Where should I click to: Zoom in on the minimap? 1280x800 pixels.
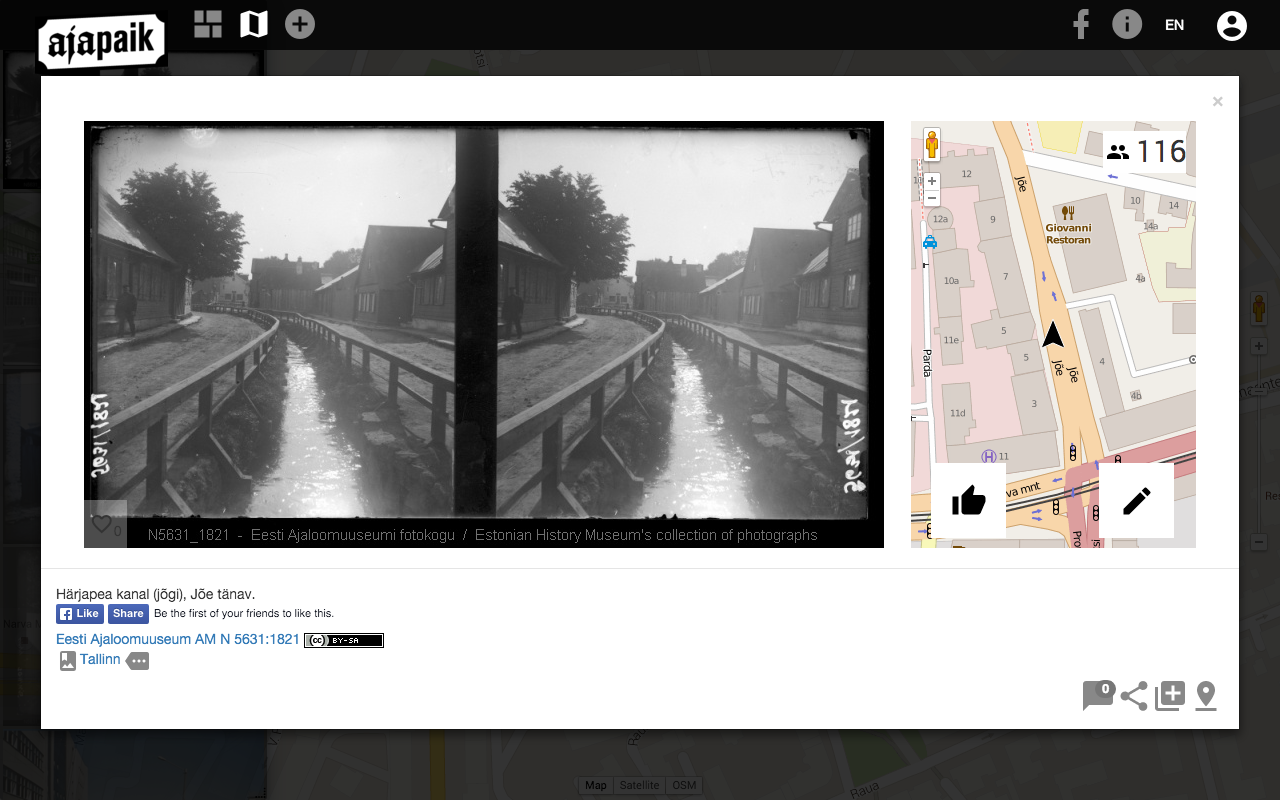pos(932,181)
